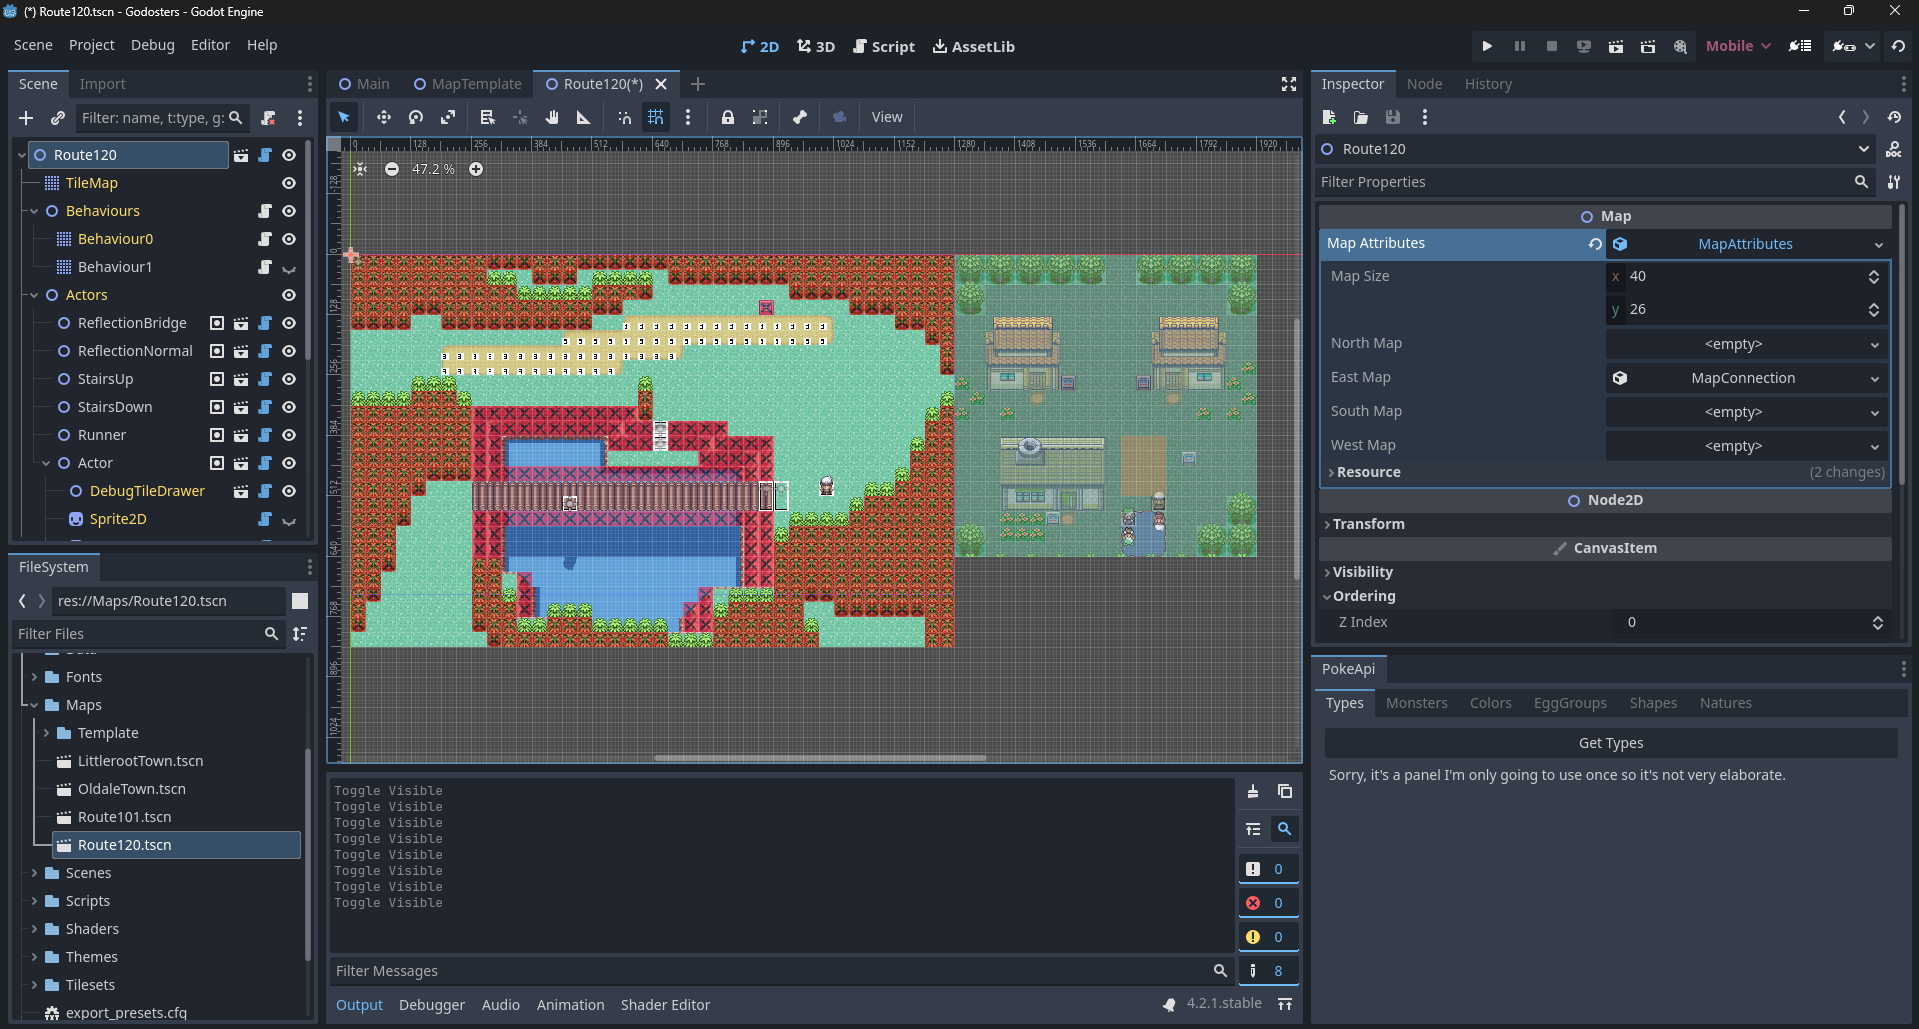
Task: Select the Rotate Mode tool
Action: coord(416,118)
